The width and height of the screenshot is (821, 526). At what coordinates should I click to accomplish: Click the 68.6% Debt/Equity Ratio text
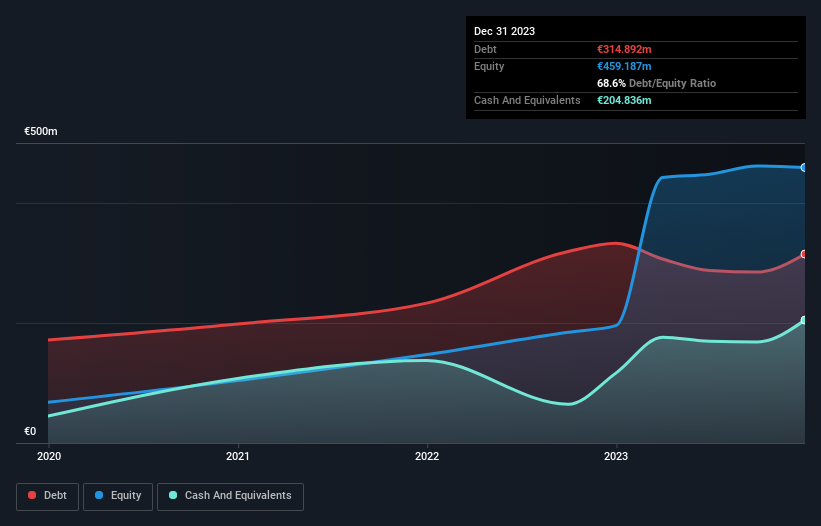tap(656, 83)
